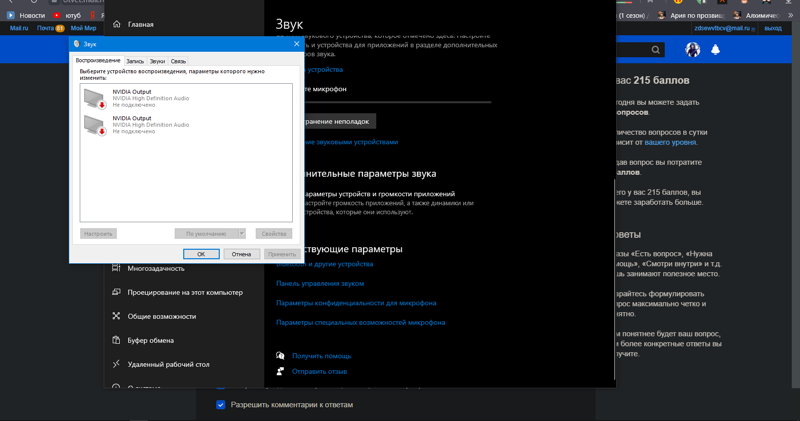Click the Свойства button
800x421 pixels.
point(274,233)
